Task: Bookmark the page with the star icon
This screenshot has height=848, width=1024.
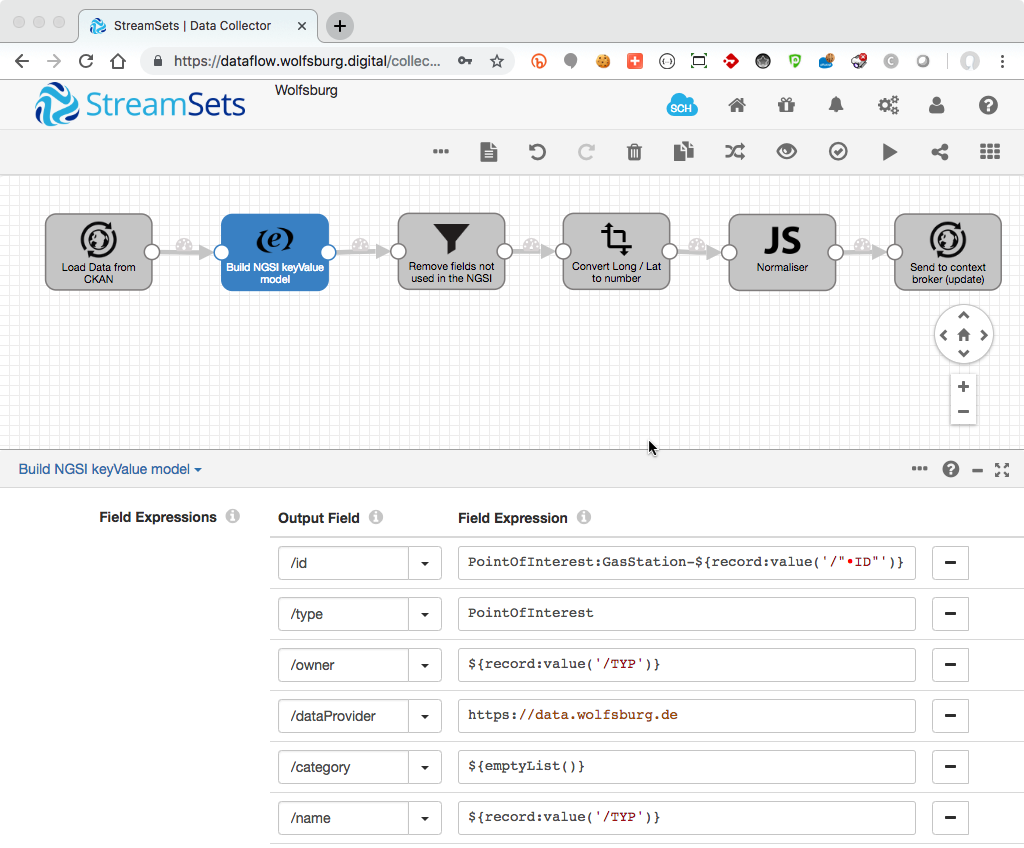Action: tap(497, 61)
